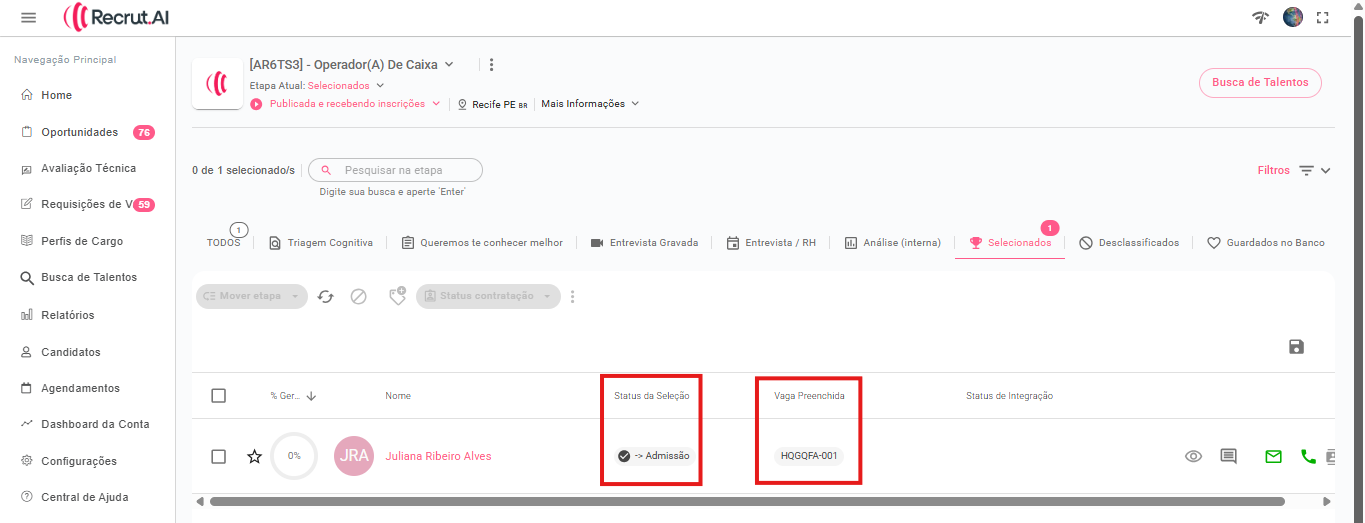Open the Filtros dropdown

[x=1294, y=171]
